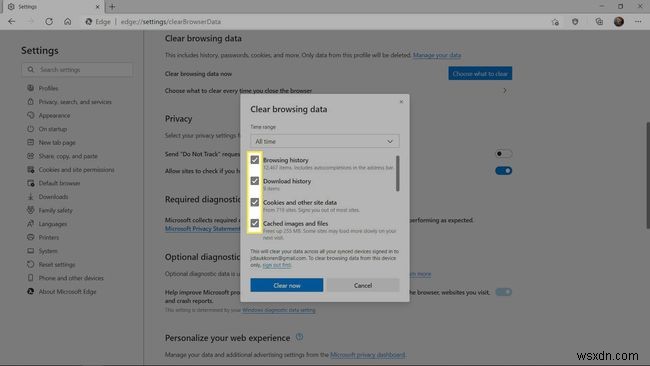650x366 pixels.
Task: Reload the page with the refresh icon
Action: pyautogui.click(x=49, y=22)
